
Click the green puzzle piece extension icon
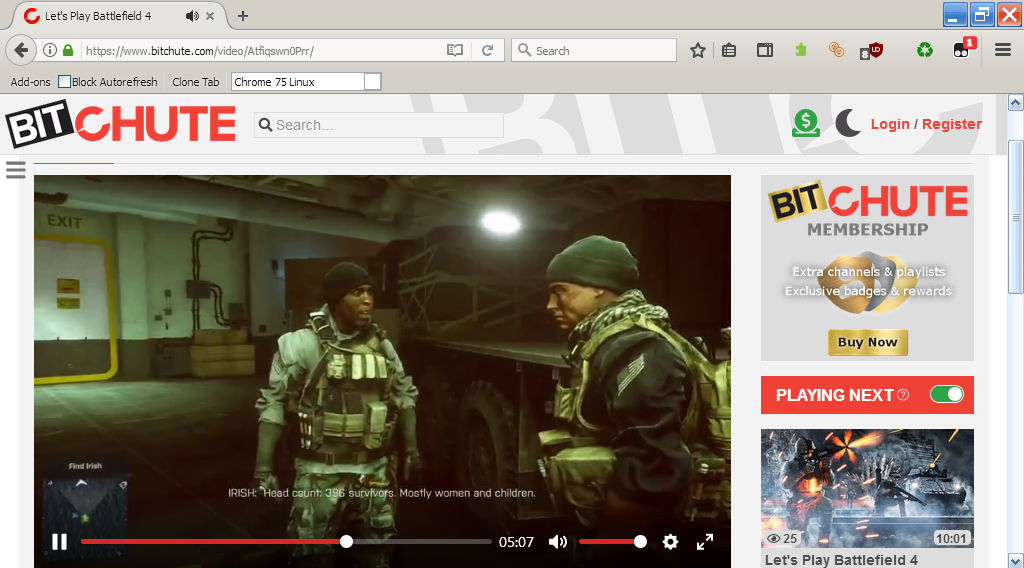(x=801, y=50)
